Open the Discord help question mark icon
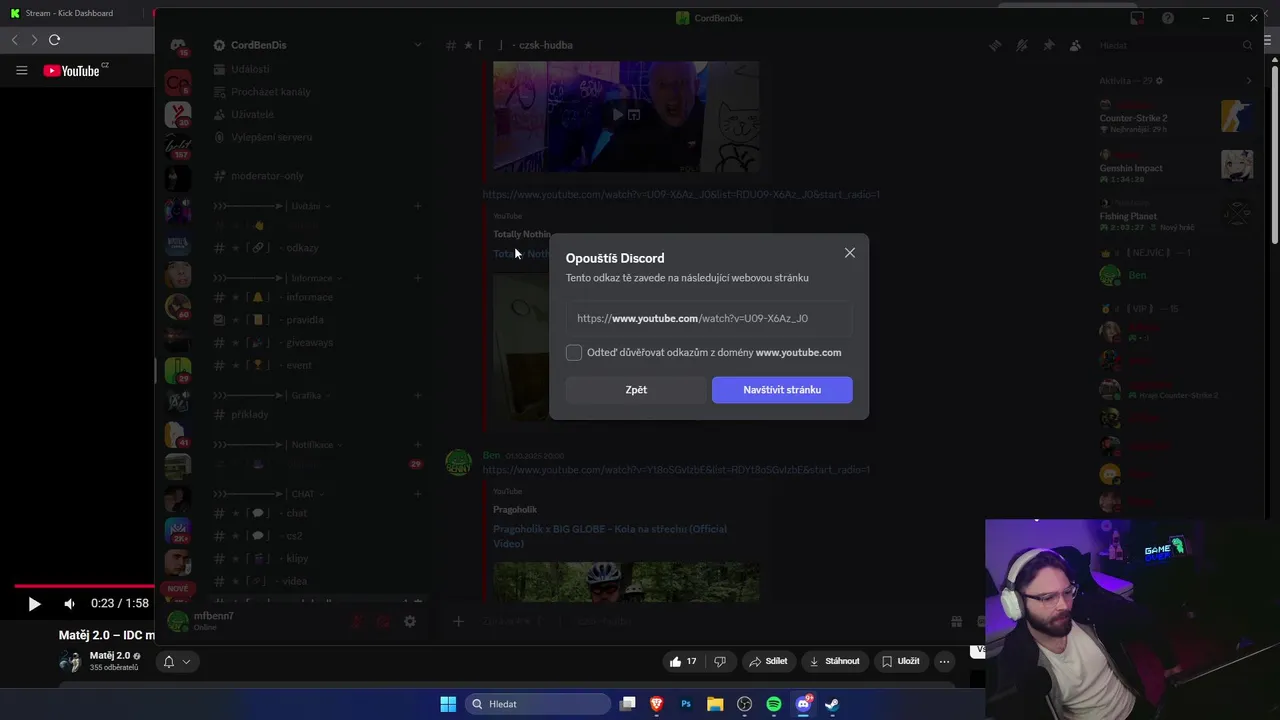Viewport: 1280px width, 720px height. coord(1168,18)
